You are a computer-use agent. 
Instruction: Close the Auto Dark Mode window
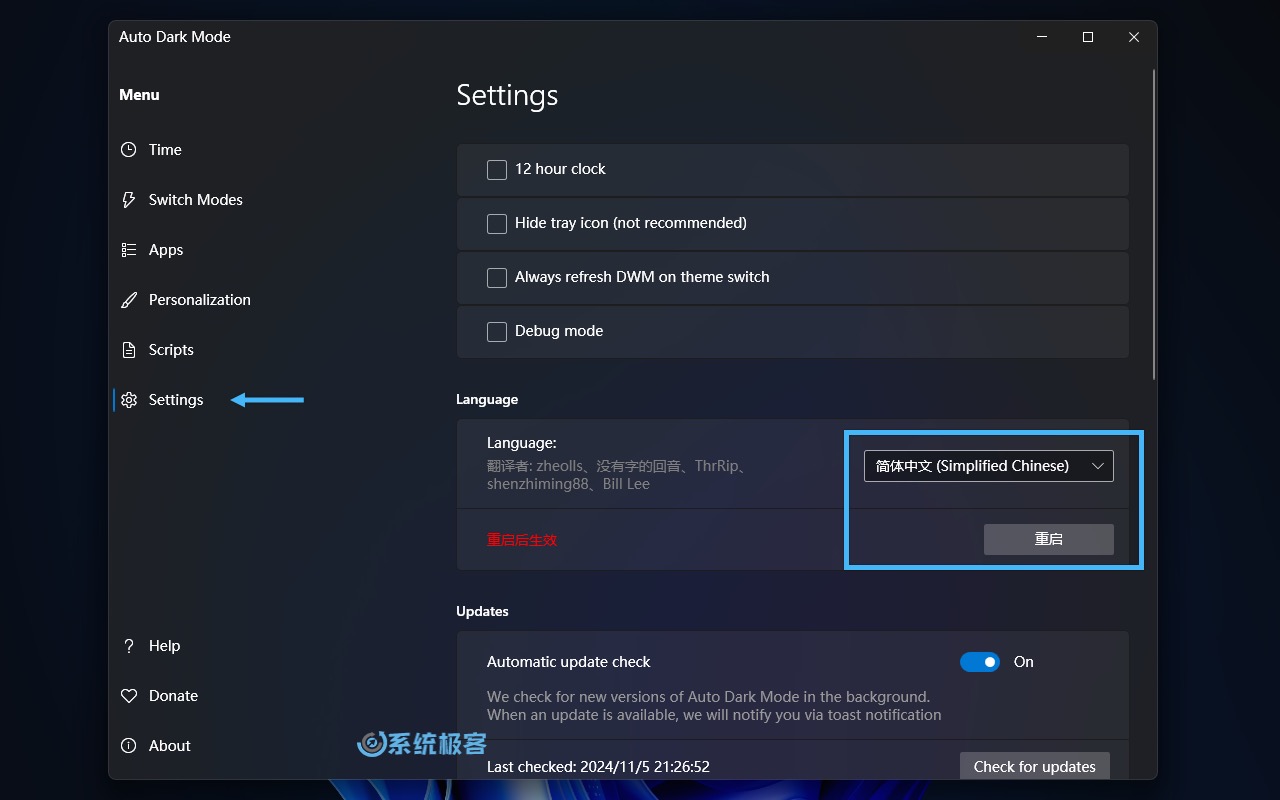click(1134, 37)
